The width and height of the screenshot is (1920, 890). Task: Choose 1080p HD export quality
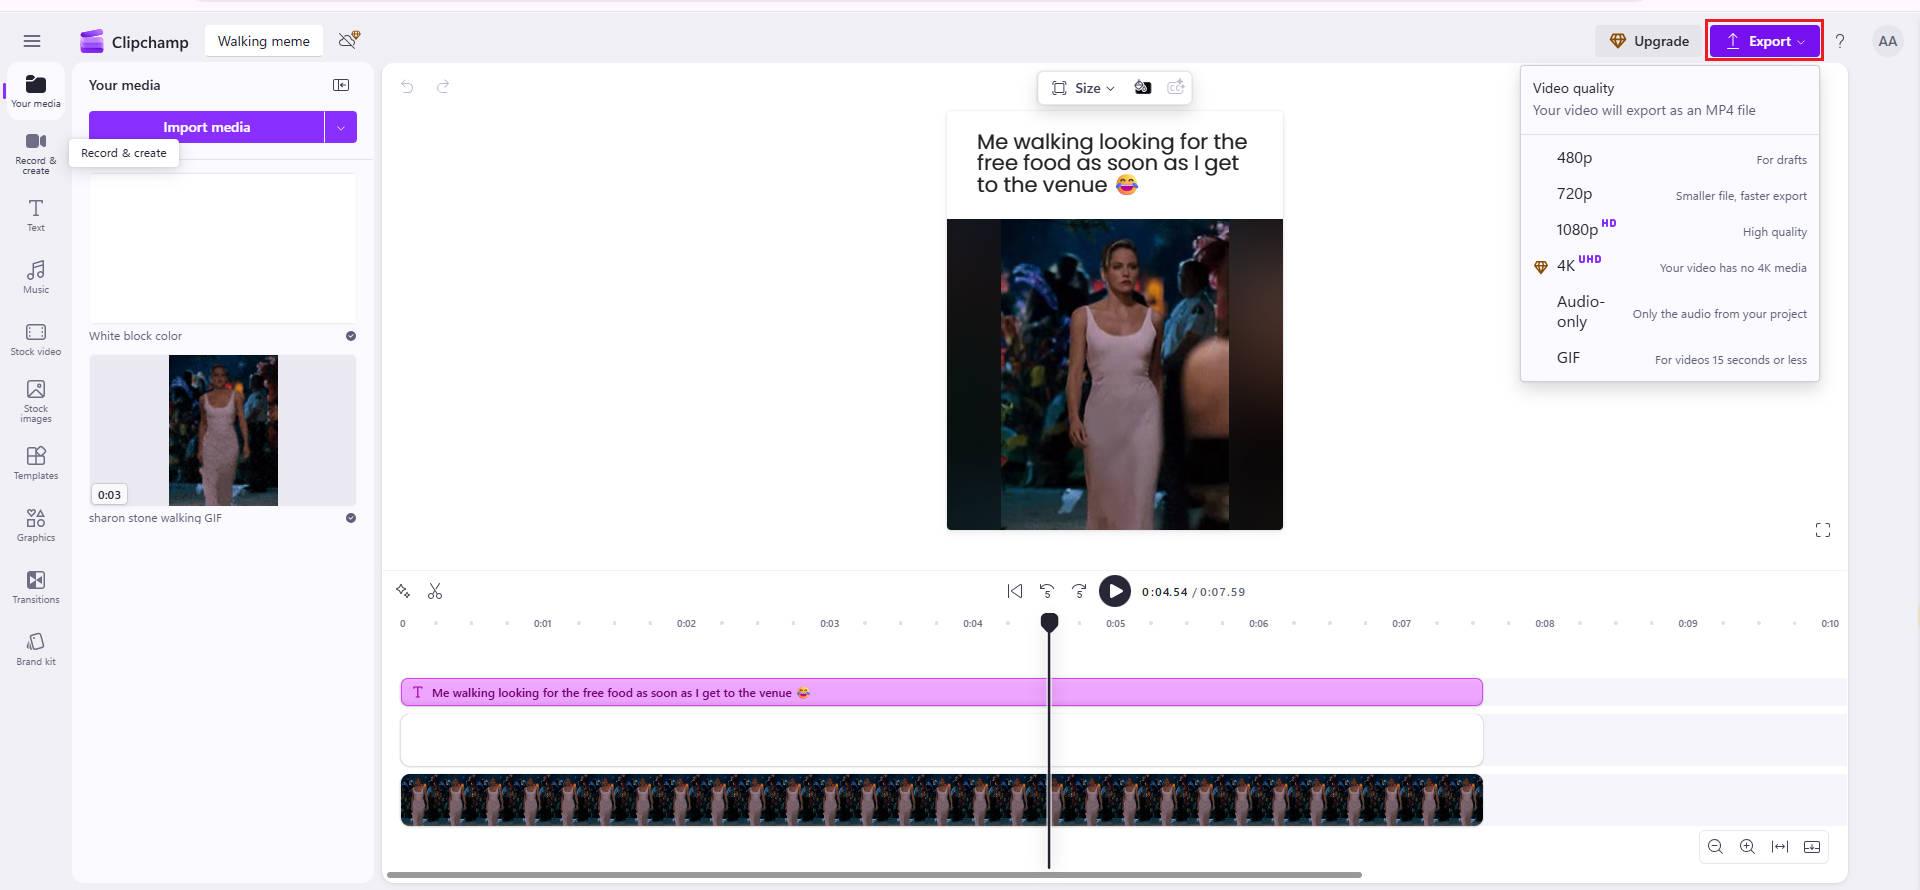point(1670,230)
